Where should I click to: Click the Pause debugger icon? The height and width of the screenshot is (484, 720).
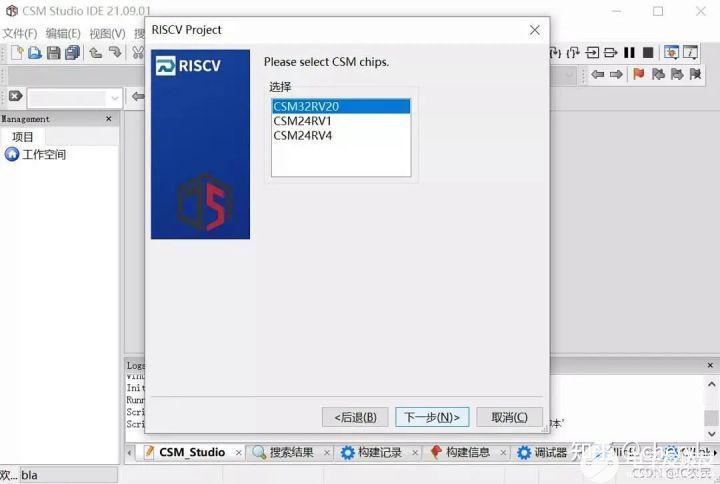click(629, 53)
